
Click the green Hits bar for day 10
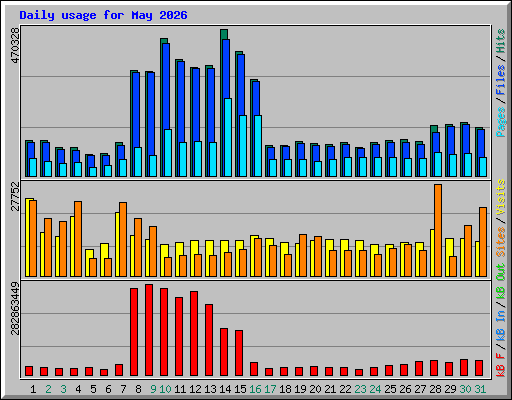[164, 41]
